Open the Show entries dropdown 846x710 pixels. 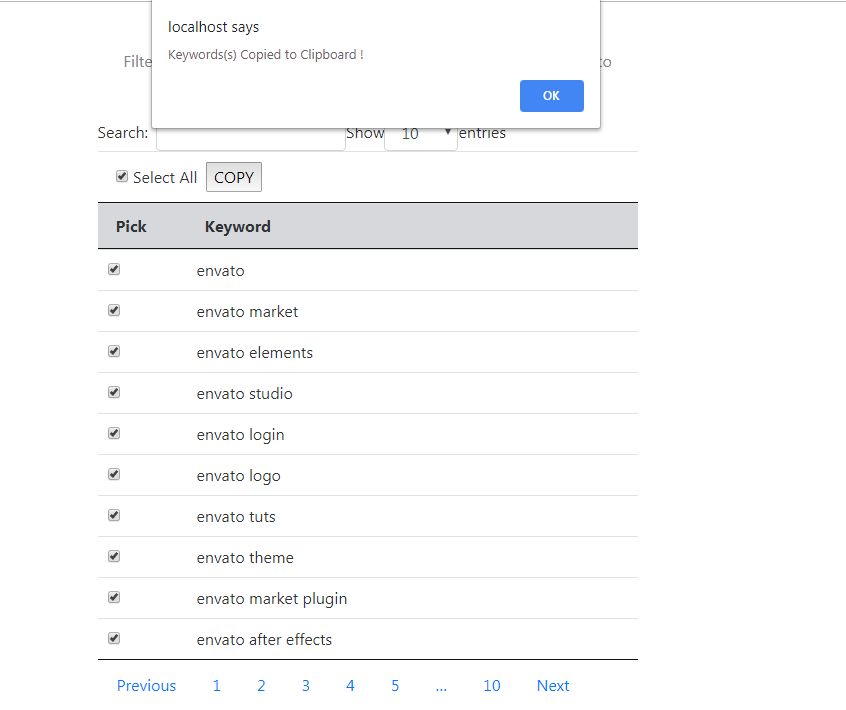pyautogui.click(x=421, y=134)
